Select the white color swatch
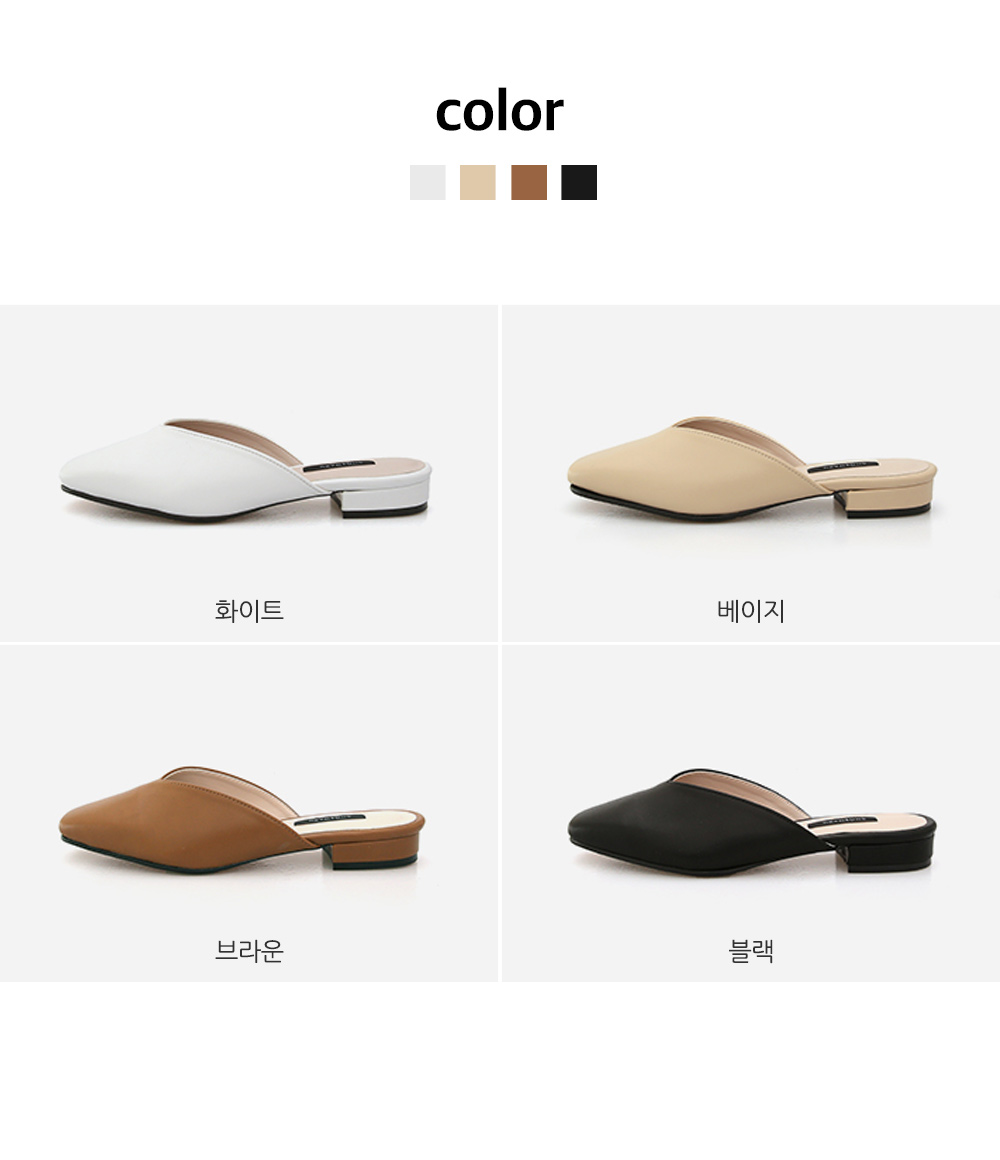 point(428,182)
